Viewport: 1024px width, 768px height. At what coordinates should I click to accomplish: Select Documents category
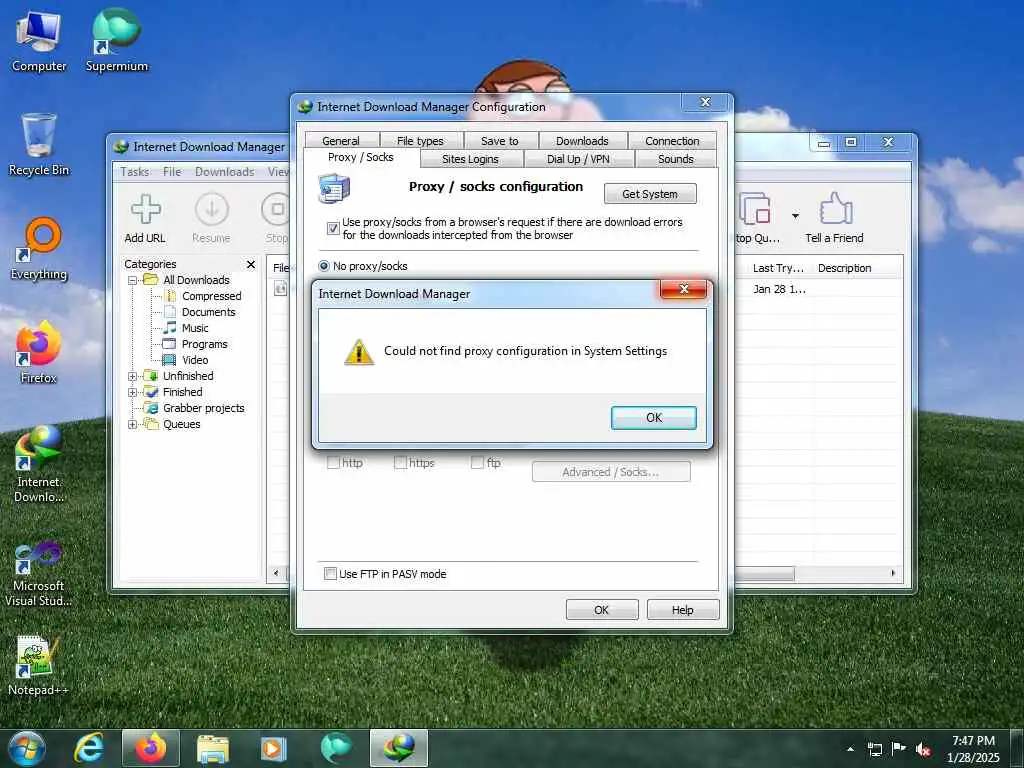pyautogui.click(x=208, y=312)
